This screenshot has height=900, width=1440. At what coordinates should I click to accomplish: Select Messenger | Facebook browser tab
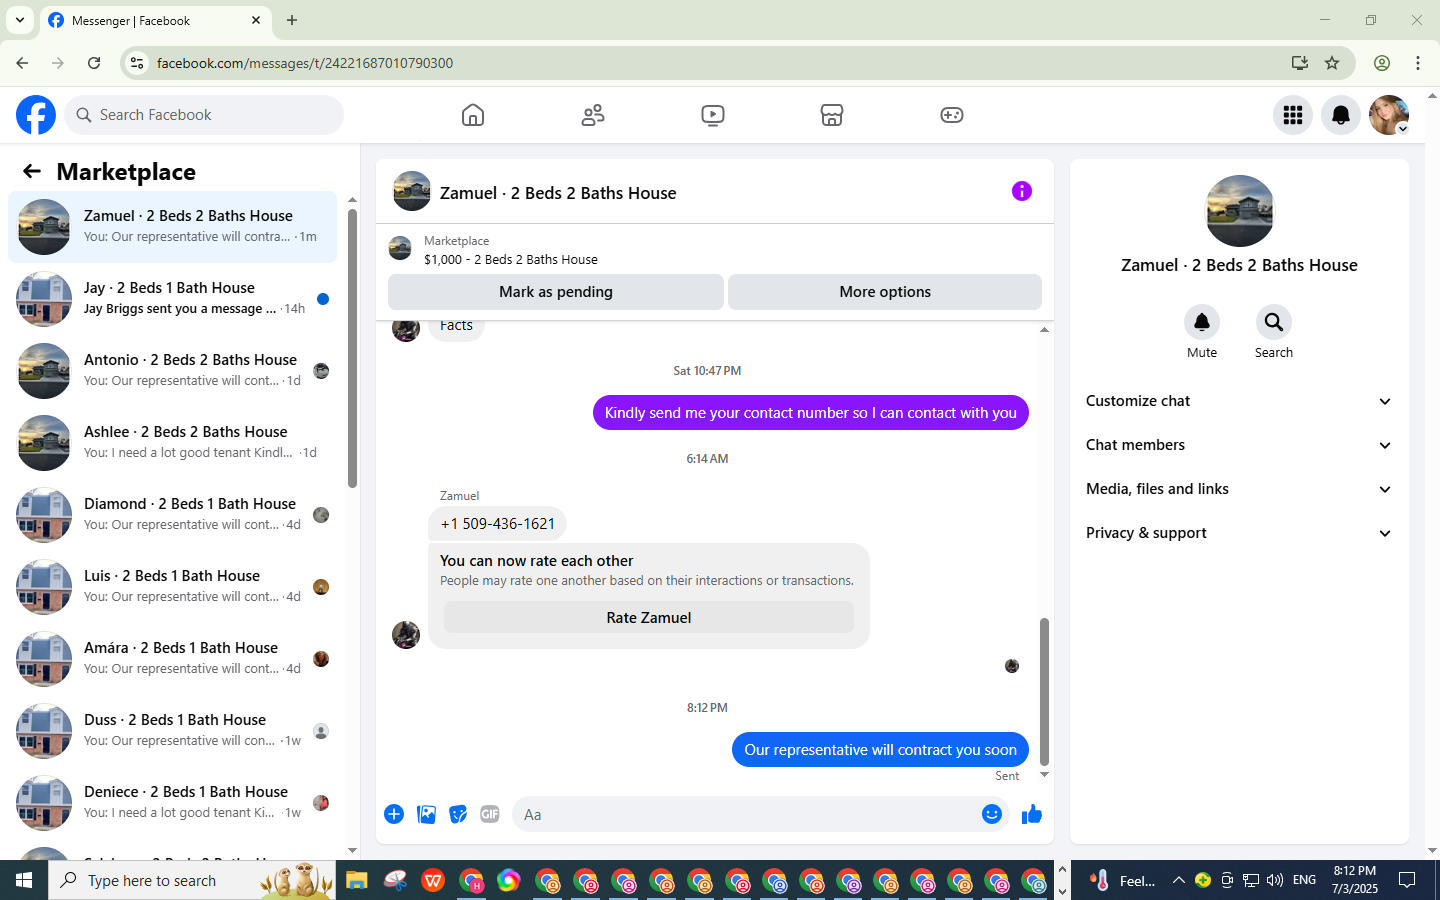[155, 20]
